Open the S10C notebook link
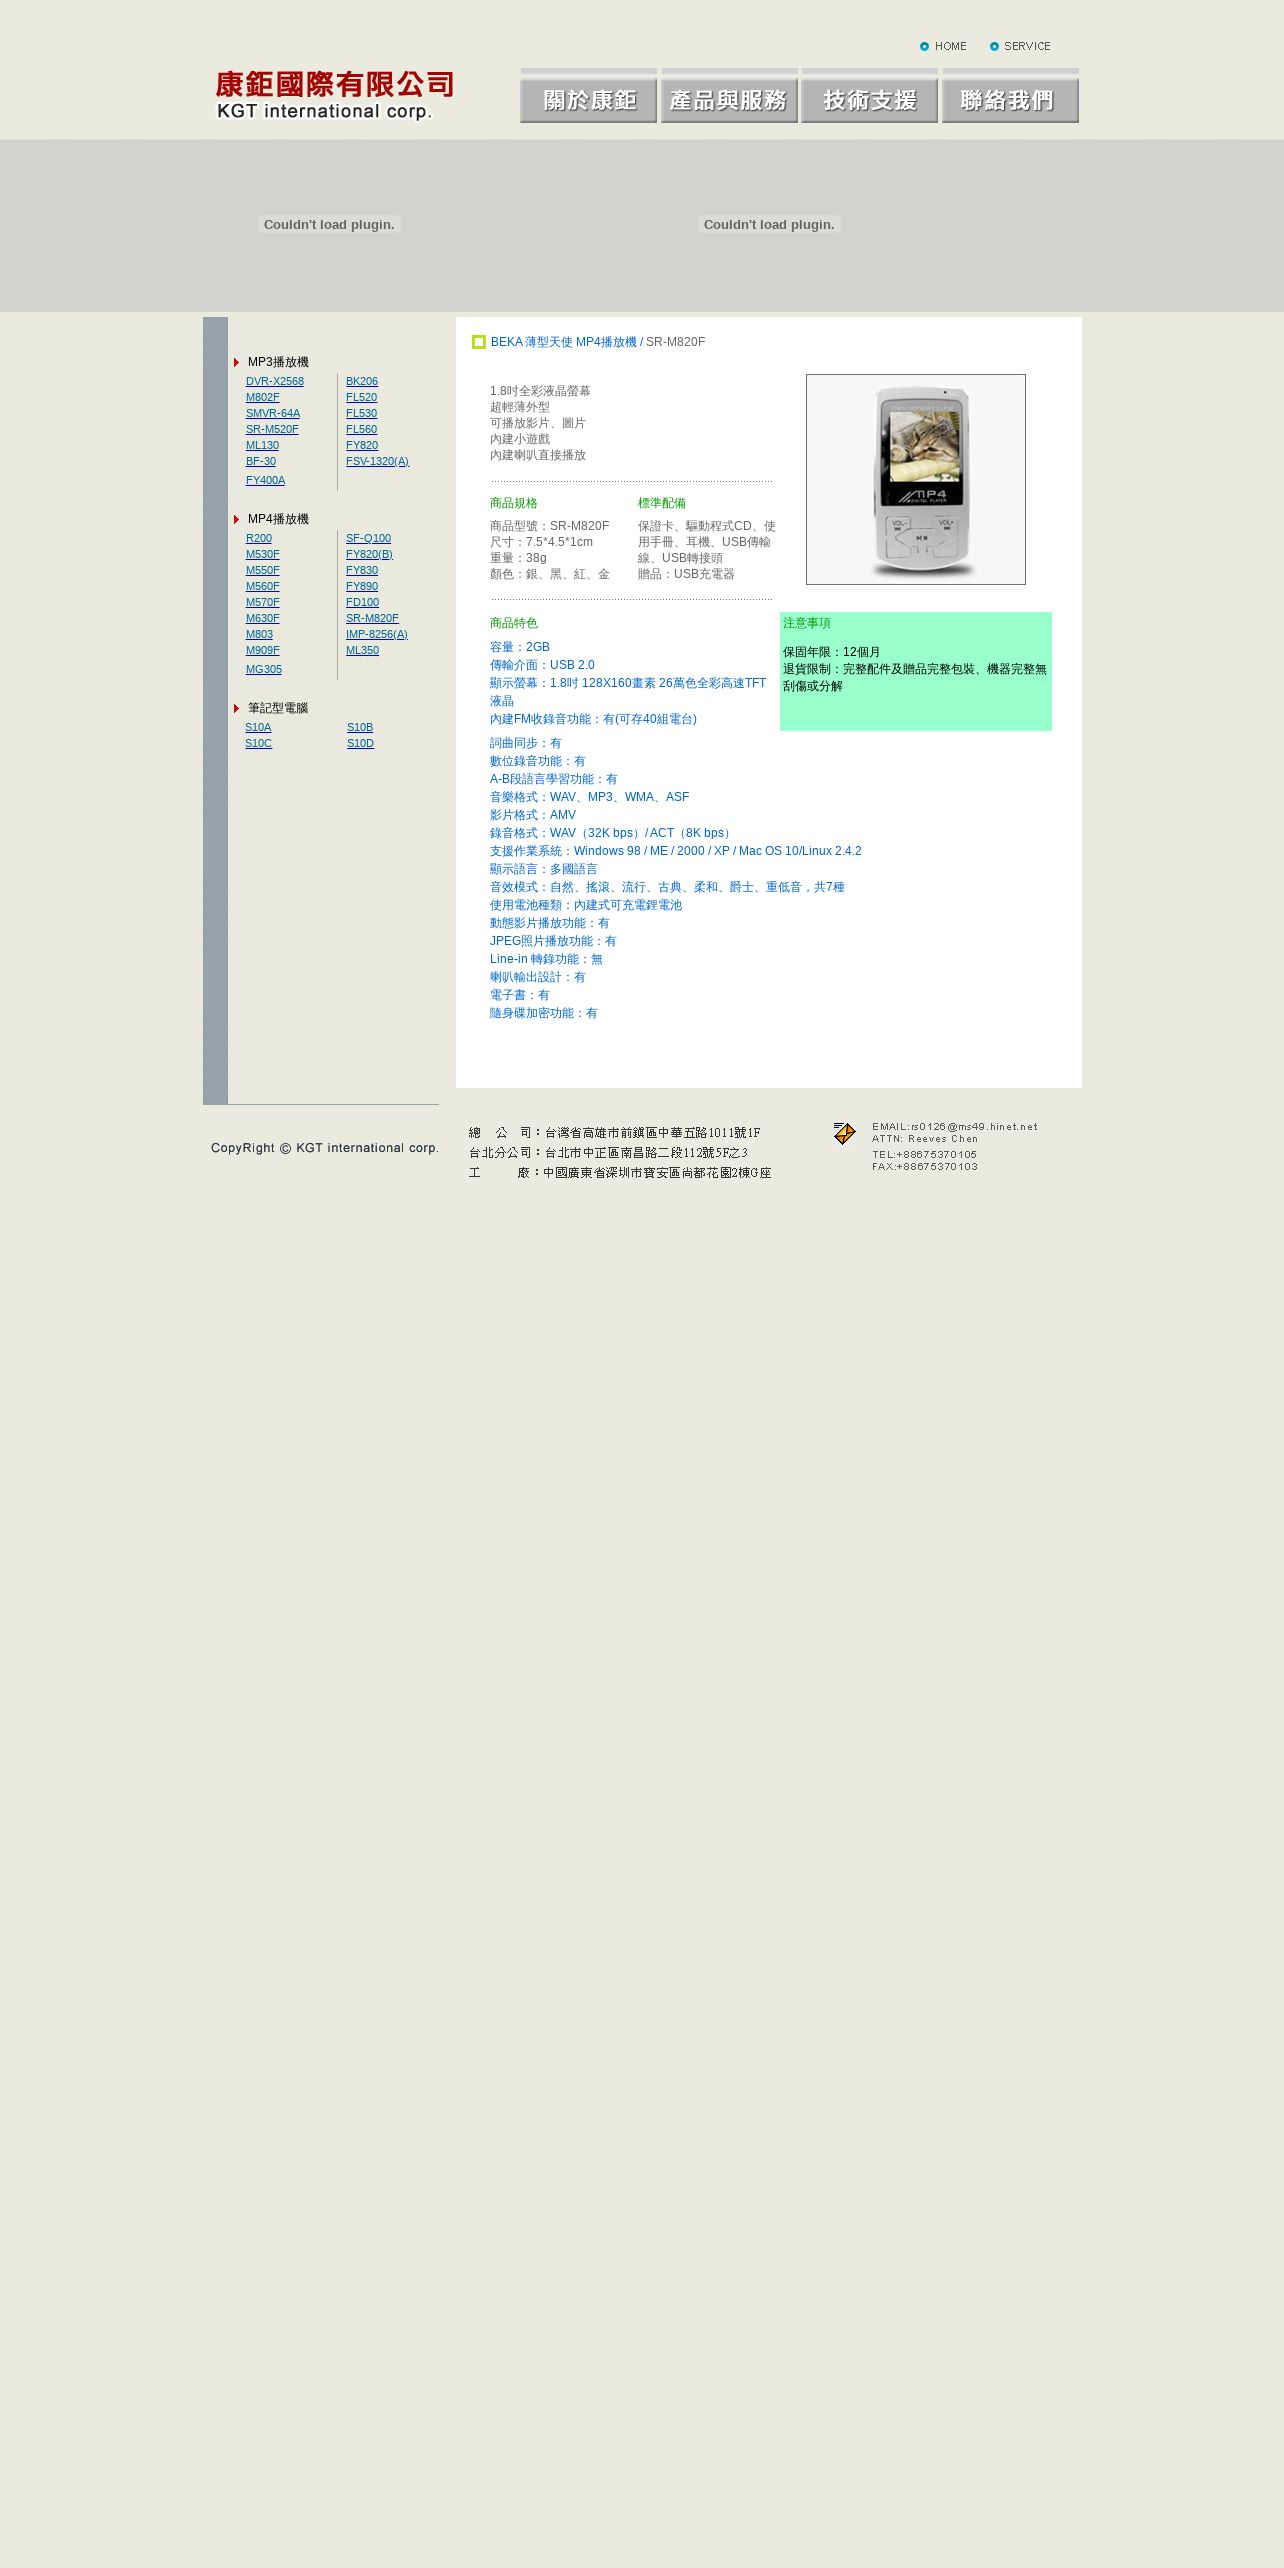This screenshot has height=2568, width=1284. coord(259,743)
